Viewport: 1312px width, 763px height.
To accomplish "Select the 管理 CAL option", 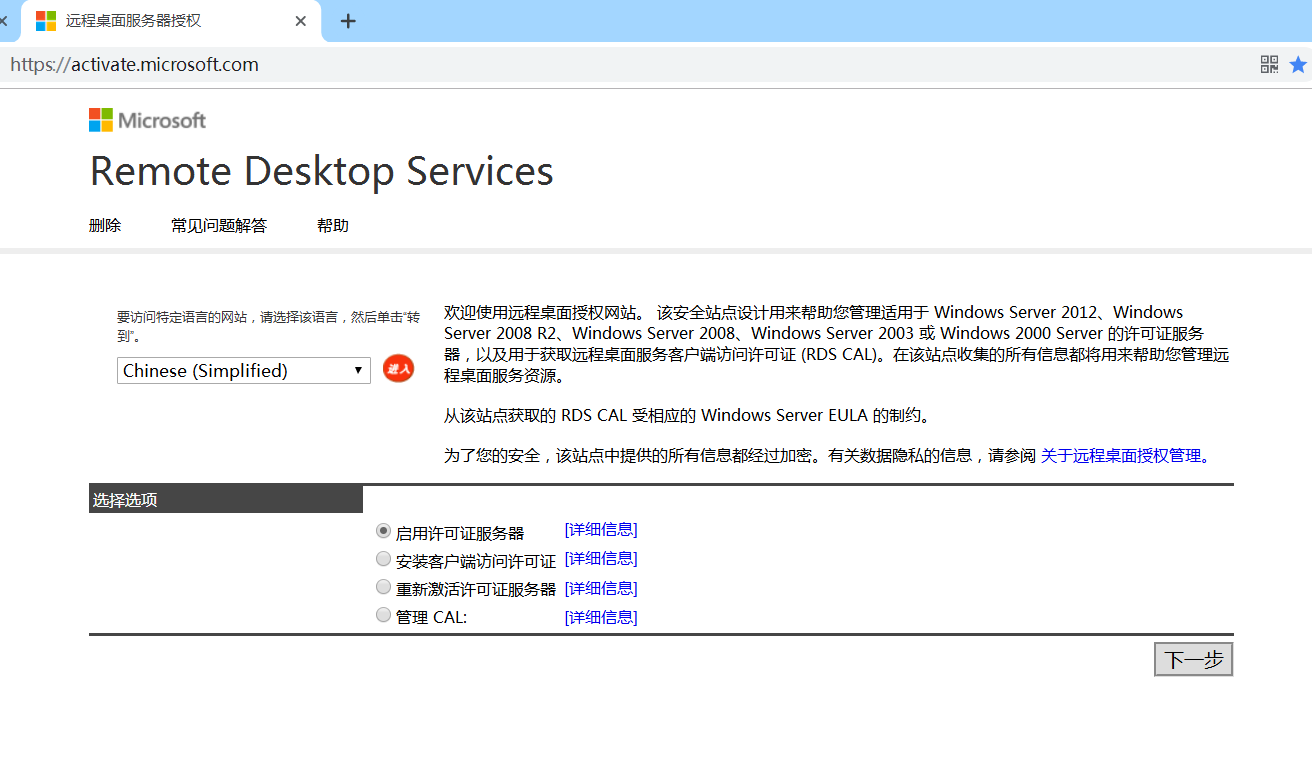I will (x=383, y=614).
